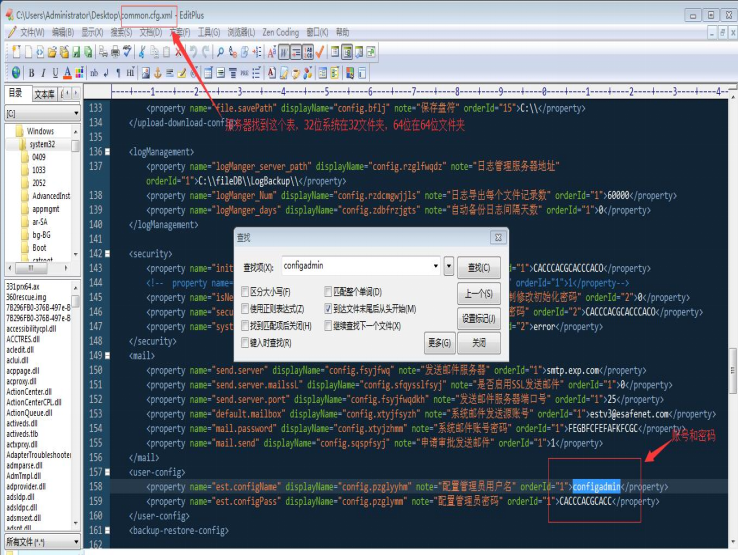Click the folder tree horizontal scrollbar thumb
This screenshot has height=555, width=738.
point(31,268)
